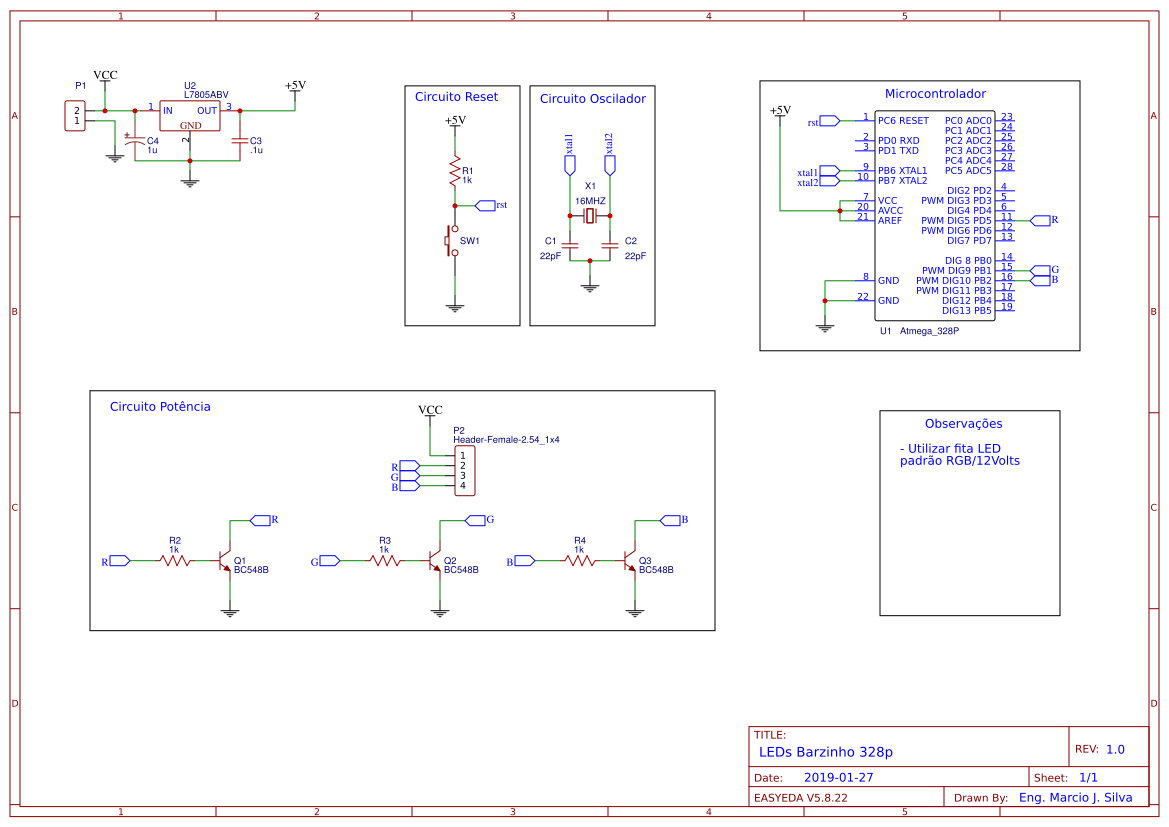1169x827 pixels.
Task: Click the Header-Female P2 connector symbol
Action: (465, 468)
